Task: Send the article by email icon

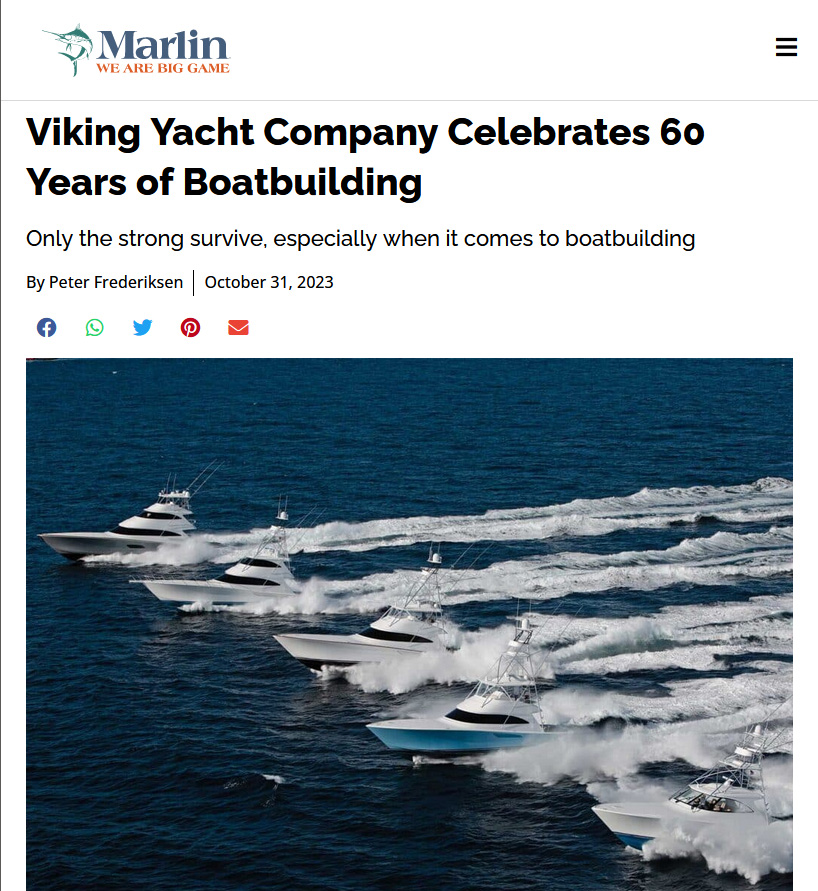Action: tap(239, 328)
